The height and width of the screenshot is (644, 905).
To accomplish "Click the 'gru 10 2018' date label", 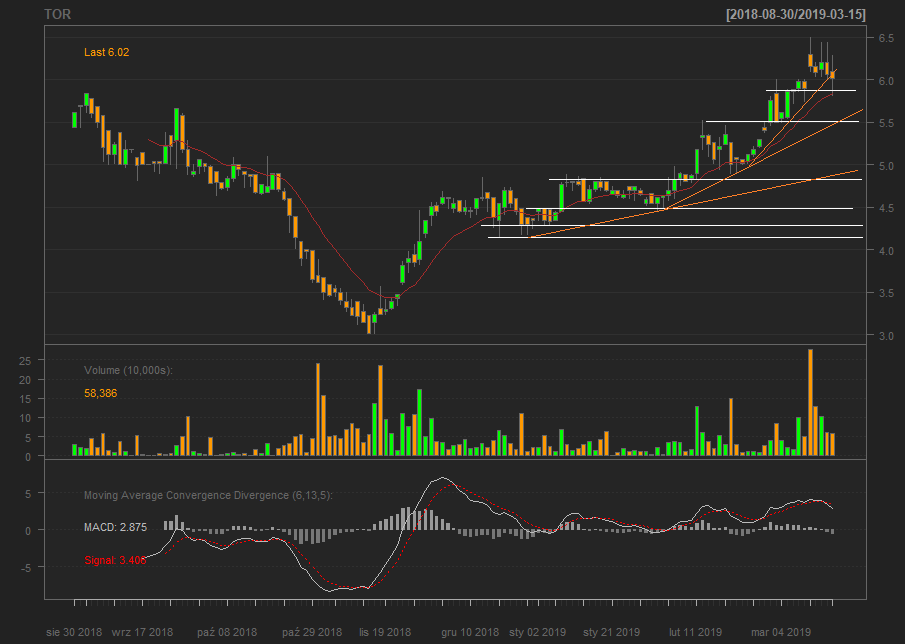I will [x=470, y=632].
